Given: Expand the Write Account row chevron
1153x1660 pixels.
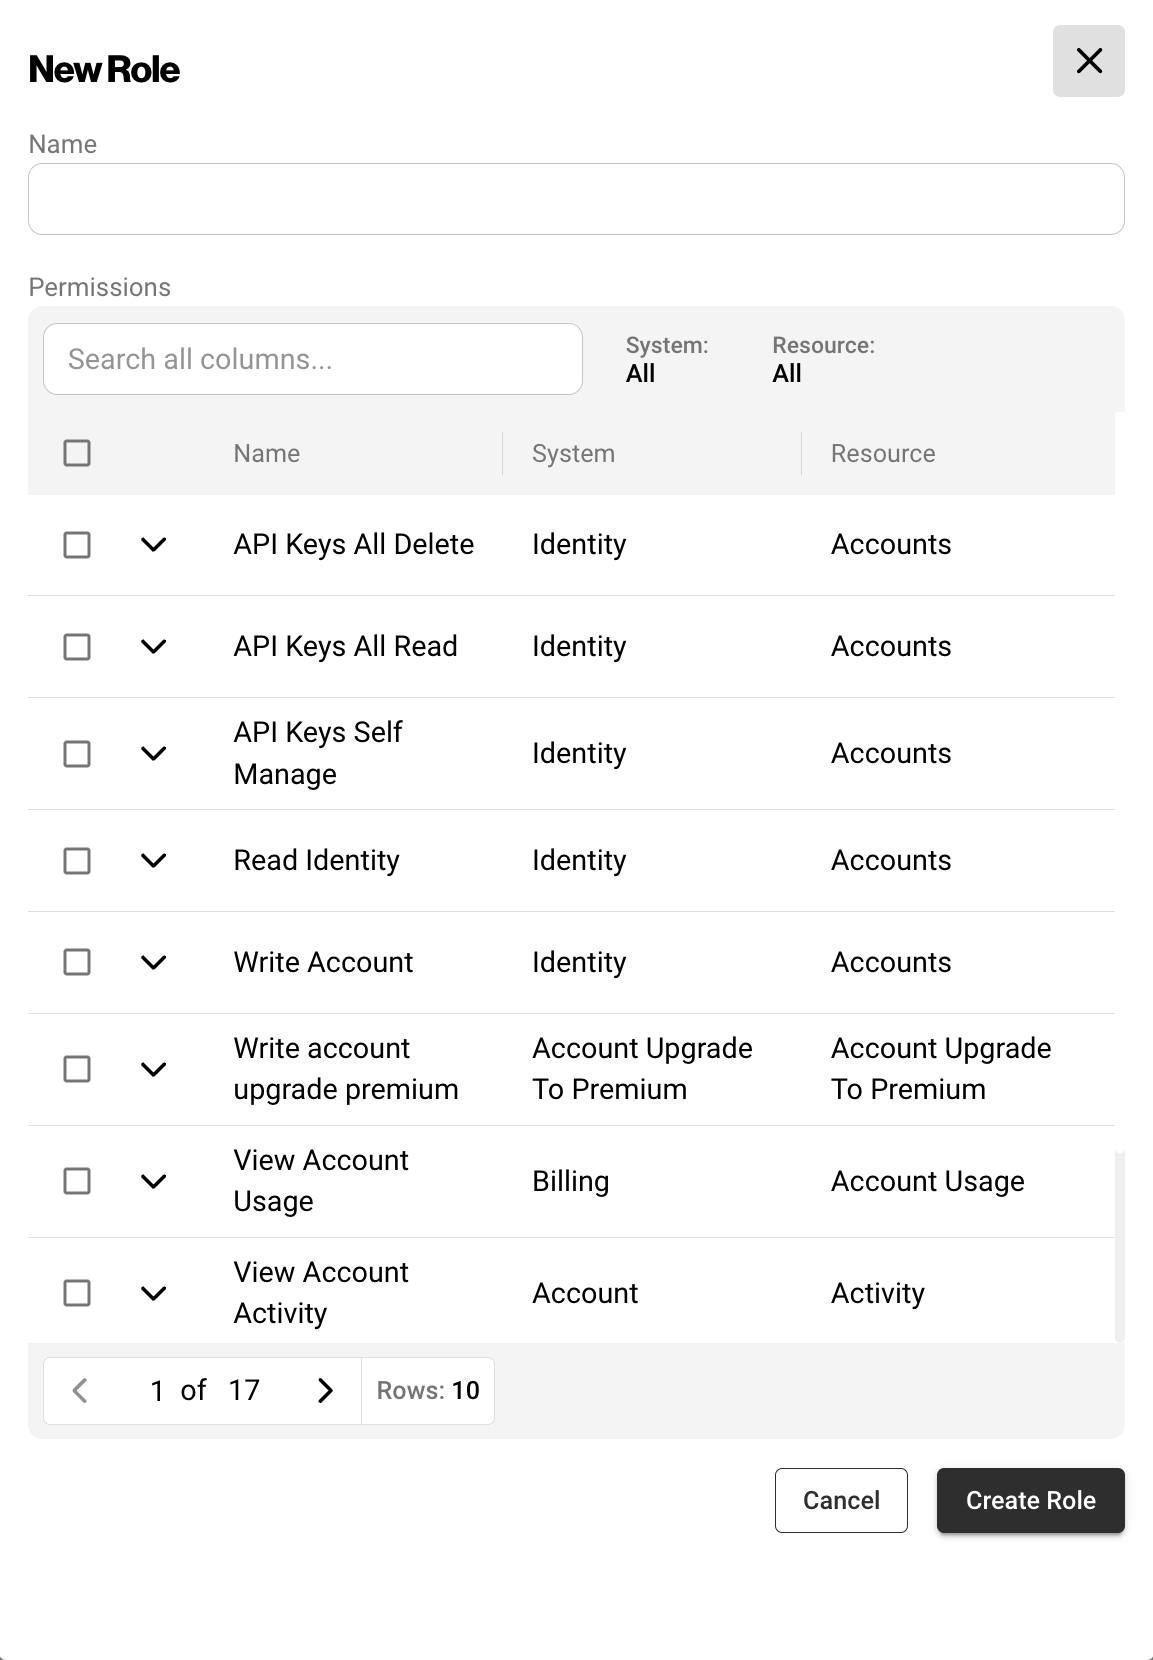Looking at the screenshot, I should pyautogui.click(x=153, y=963).
